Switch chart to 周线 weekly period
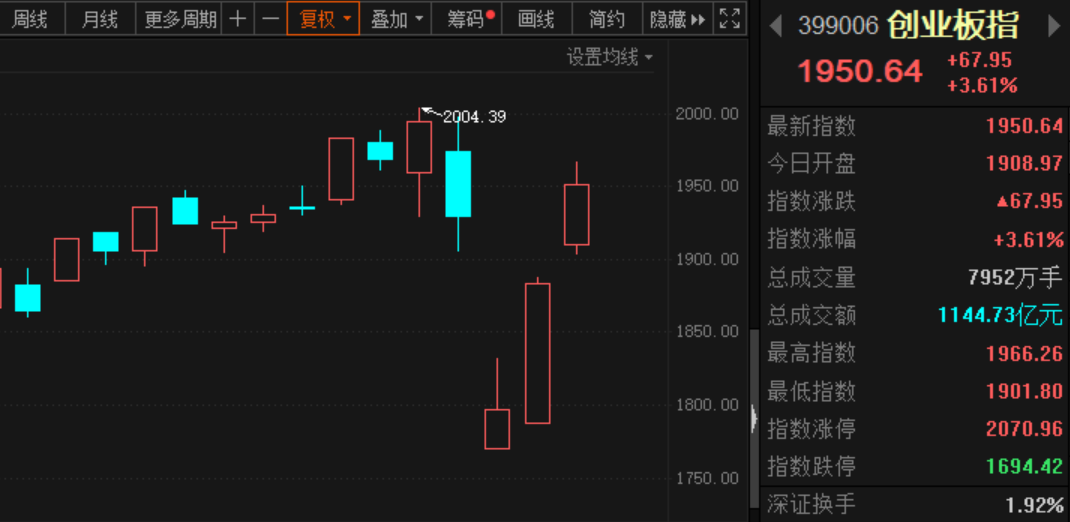 (x=31, y=18)
